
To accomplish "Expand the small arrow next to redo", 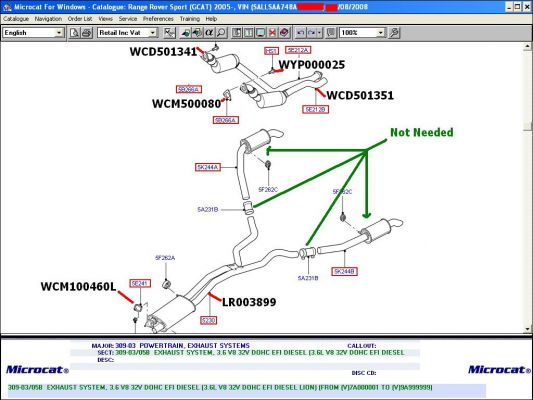I will 319,33.
